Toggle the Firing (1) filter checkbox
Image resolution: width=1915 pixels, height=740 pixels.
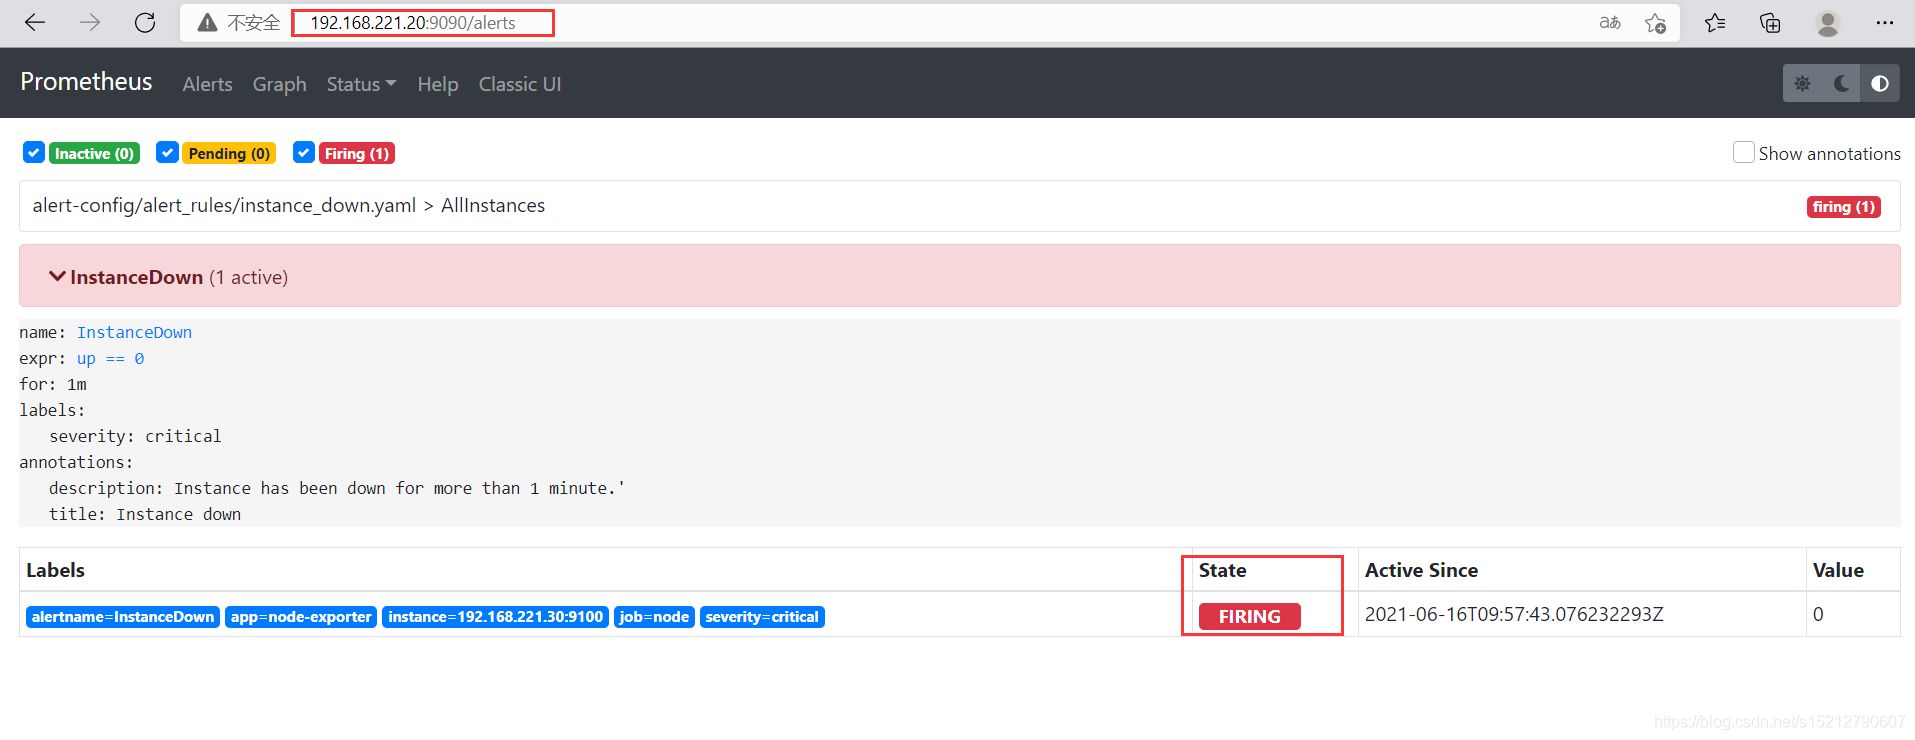point(304,152)
